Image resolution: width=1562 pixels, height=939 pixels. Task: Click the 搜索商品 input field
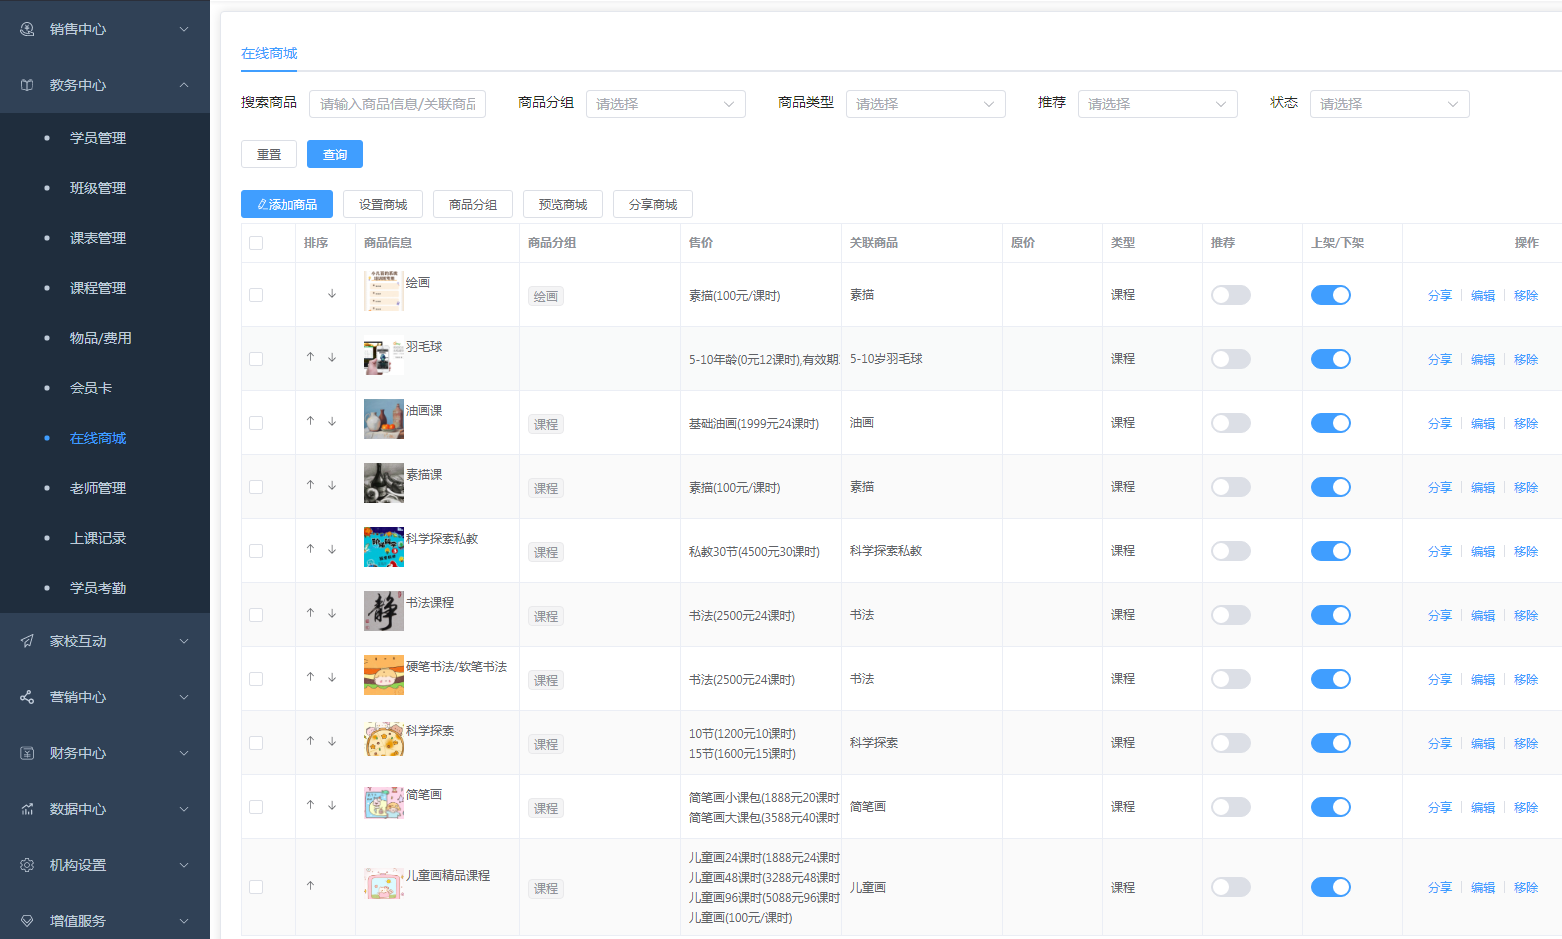coord(398,104)
